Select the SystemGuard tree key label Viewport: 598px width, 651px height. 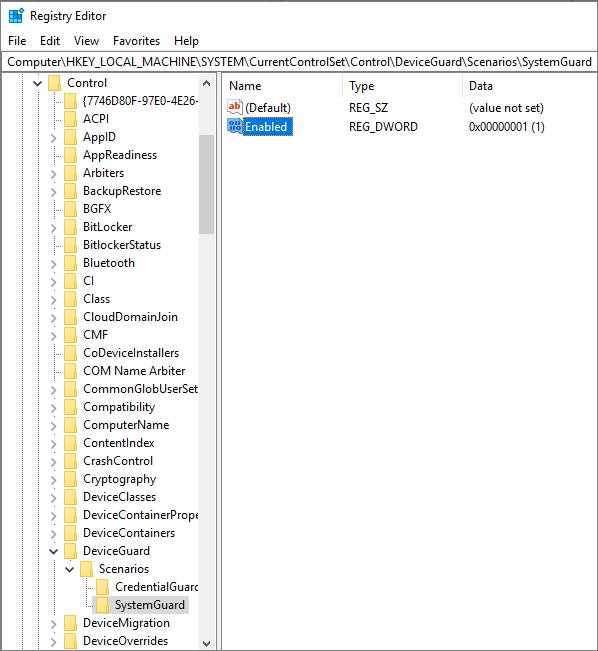click(x=150, y=605)
